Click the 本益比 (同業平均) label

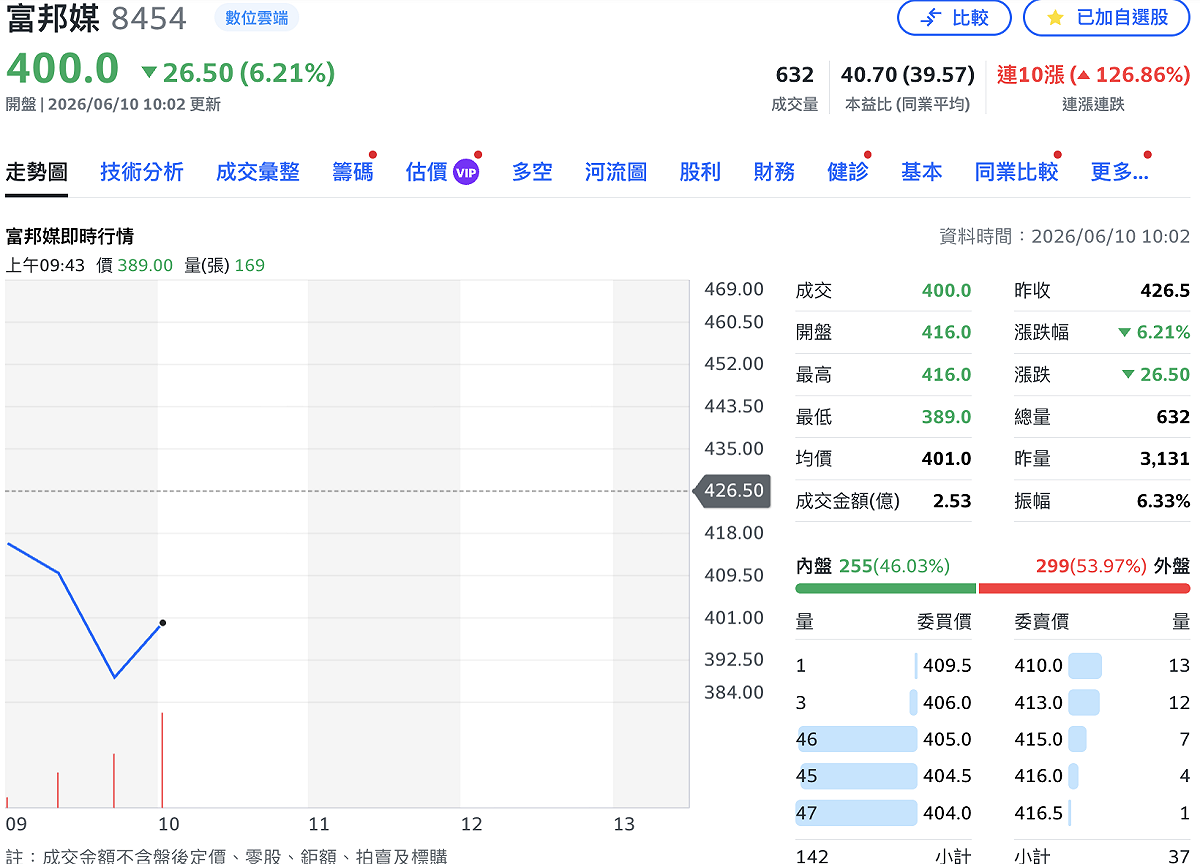[x=907, y=104]
